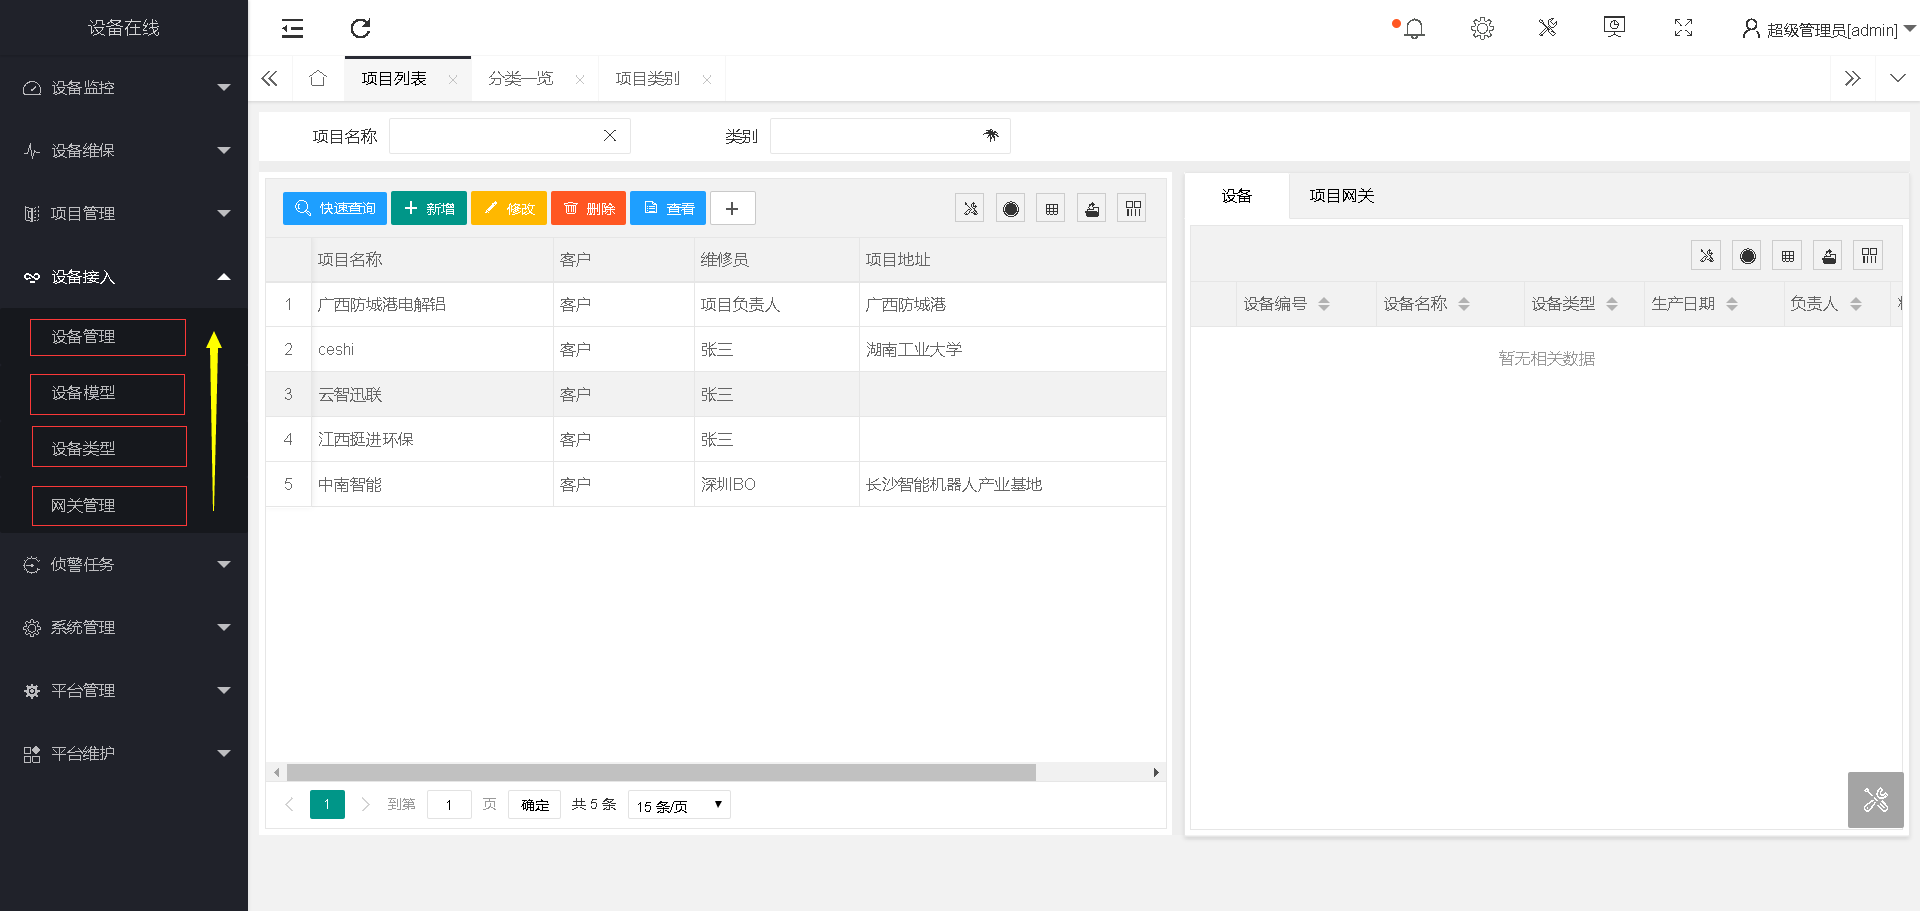This screenshot has height=911, width=1920.
Task: Click the column layout icon in project list toolbar
Action: [1133, 208]
